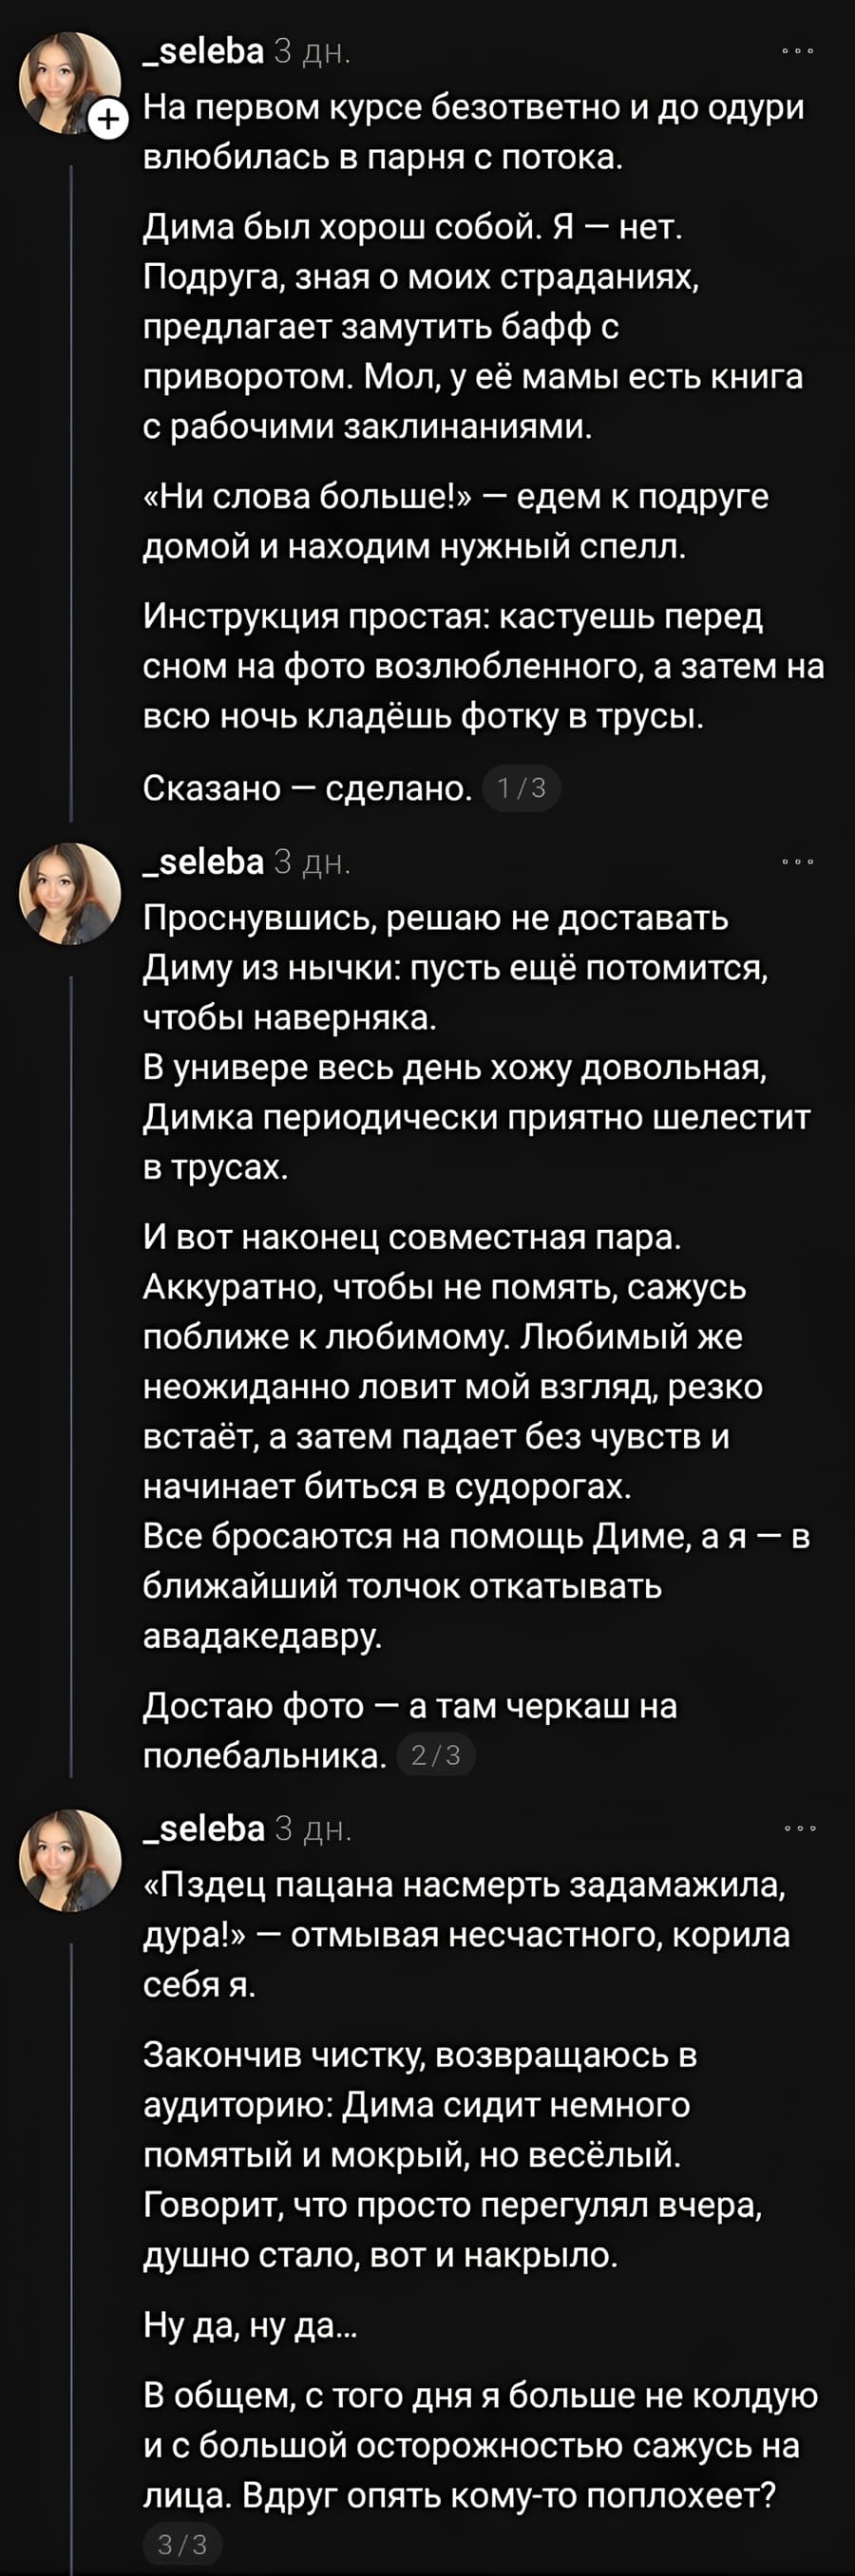
Task: Click the "3 дн." timestamp on third post
Action: click(311, 1829)
